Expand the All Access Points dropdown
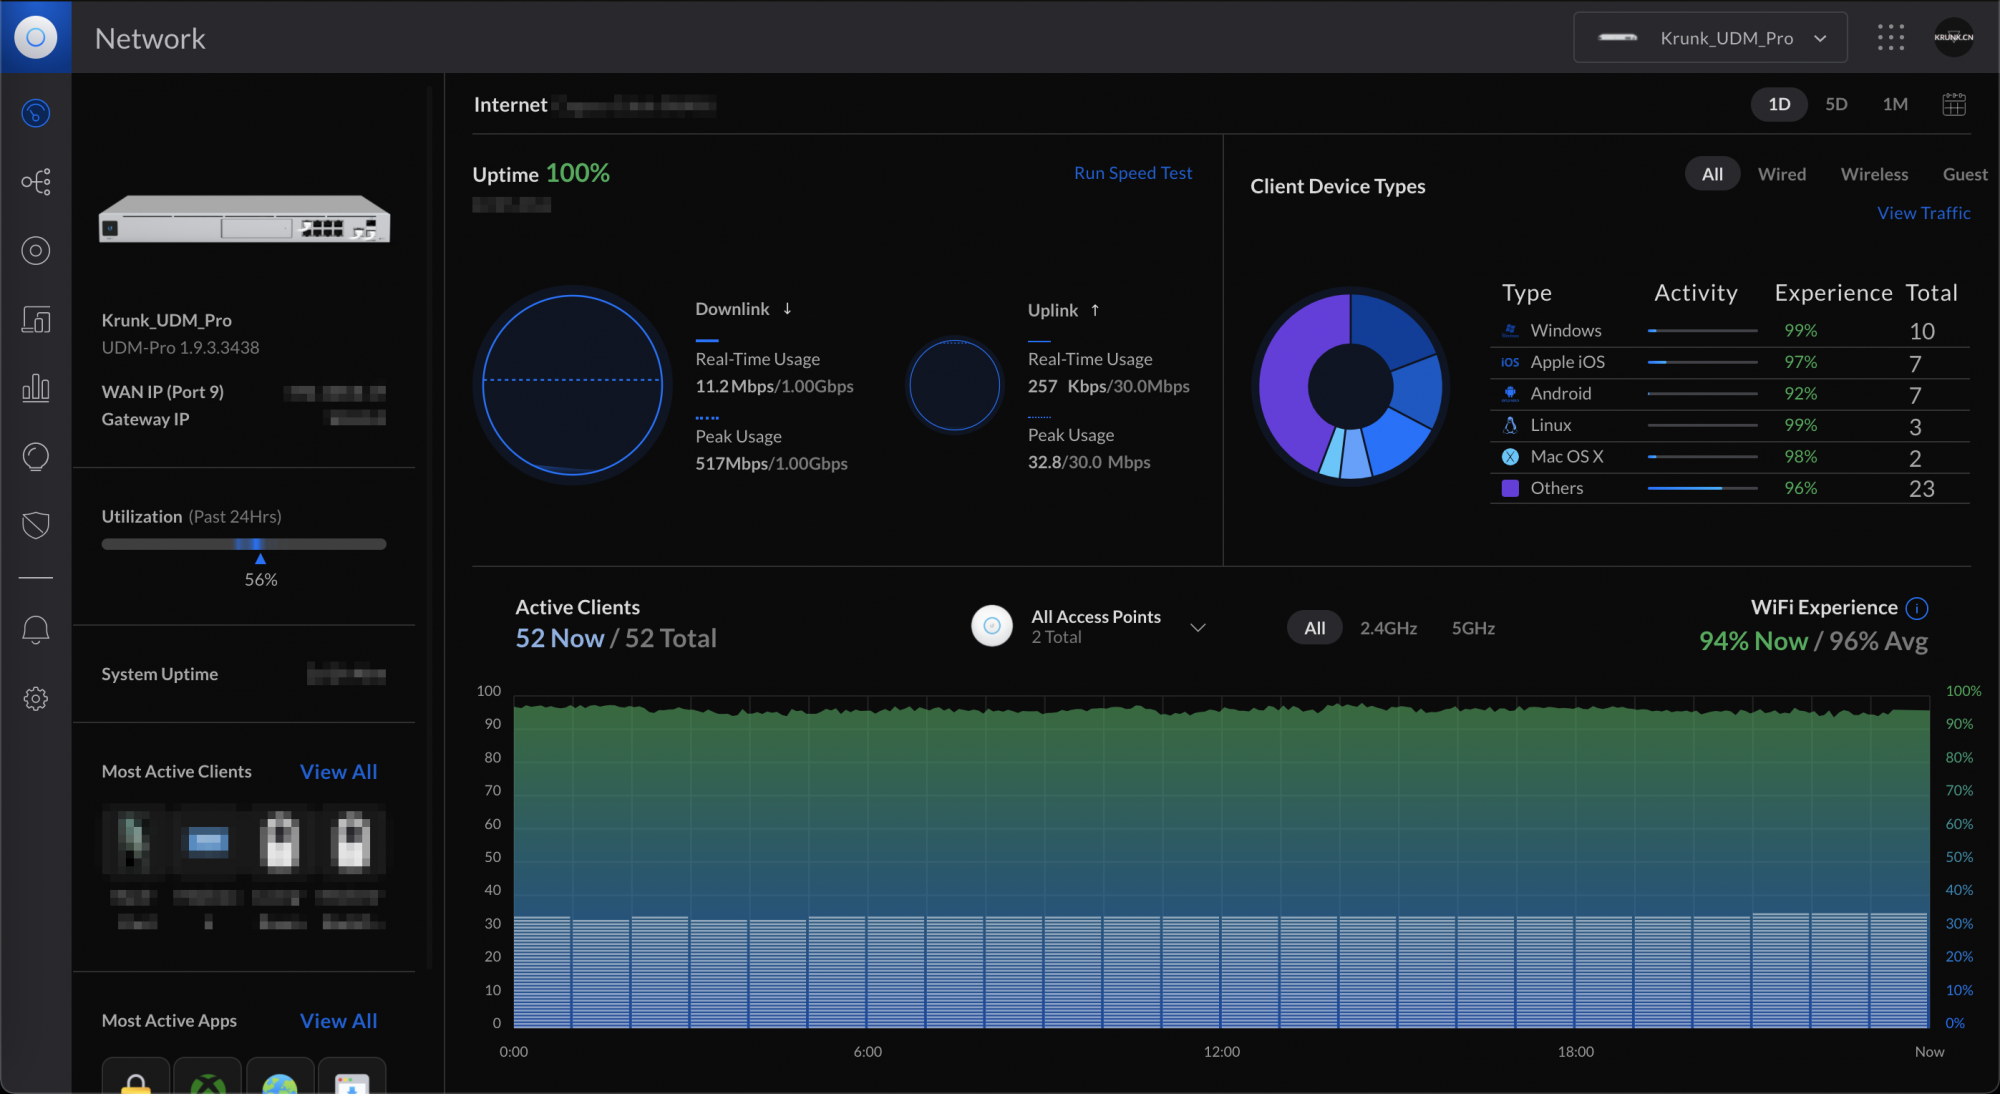 [1197, 628]
